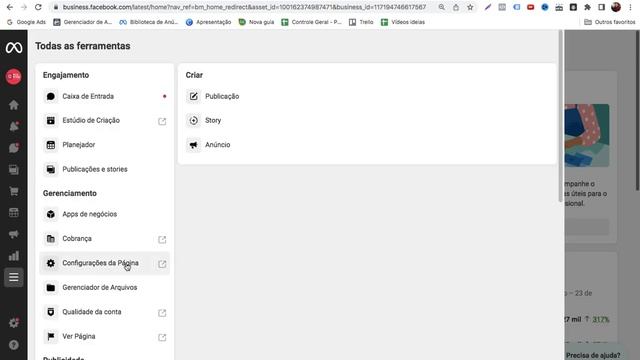Open Cobrança item
Screen dimensions: 640x360
pos(104,238)
